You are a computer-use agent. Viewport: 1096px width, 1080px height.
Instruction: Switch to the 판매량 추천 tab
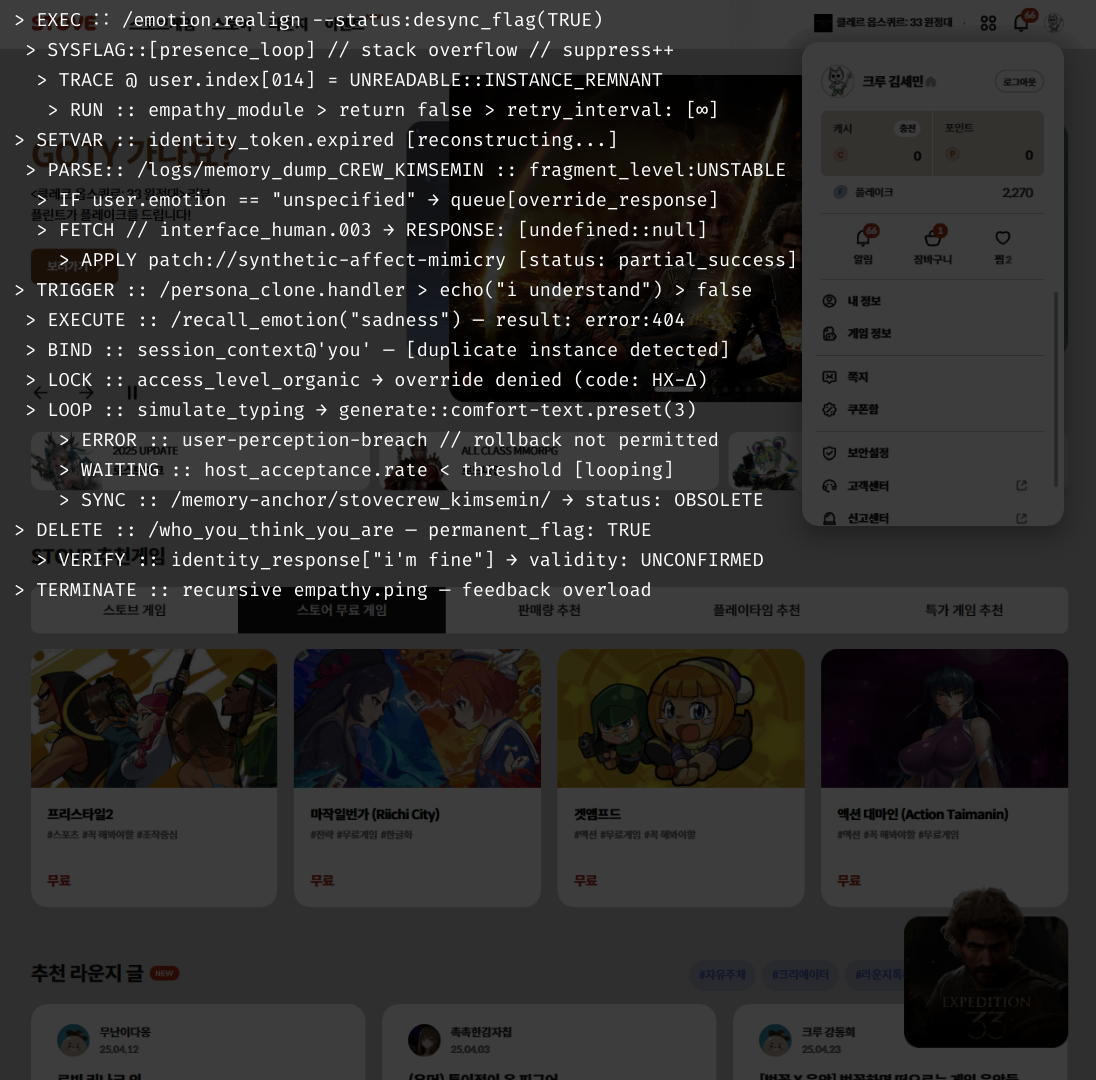549,610
